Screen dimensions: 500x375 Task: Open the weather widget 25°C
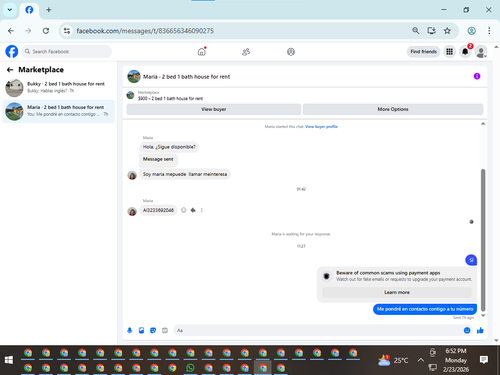click(393, 360)
